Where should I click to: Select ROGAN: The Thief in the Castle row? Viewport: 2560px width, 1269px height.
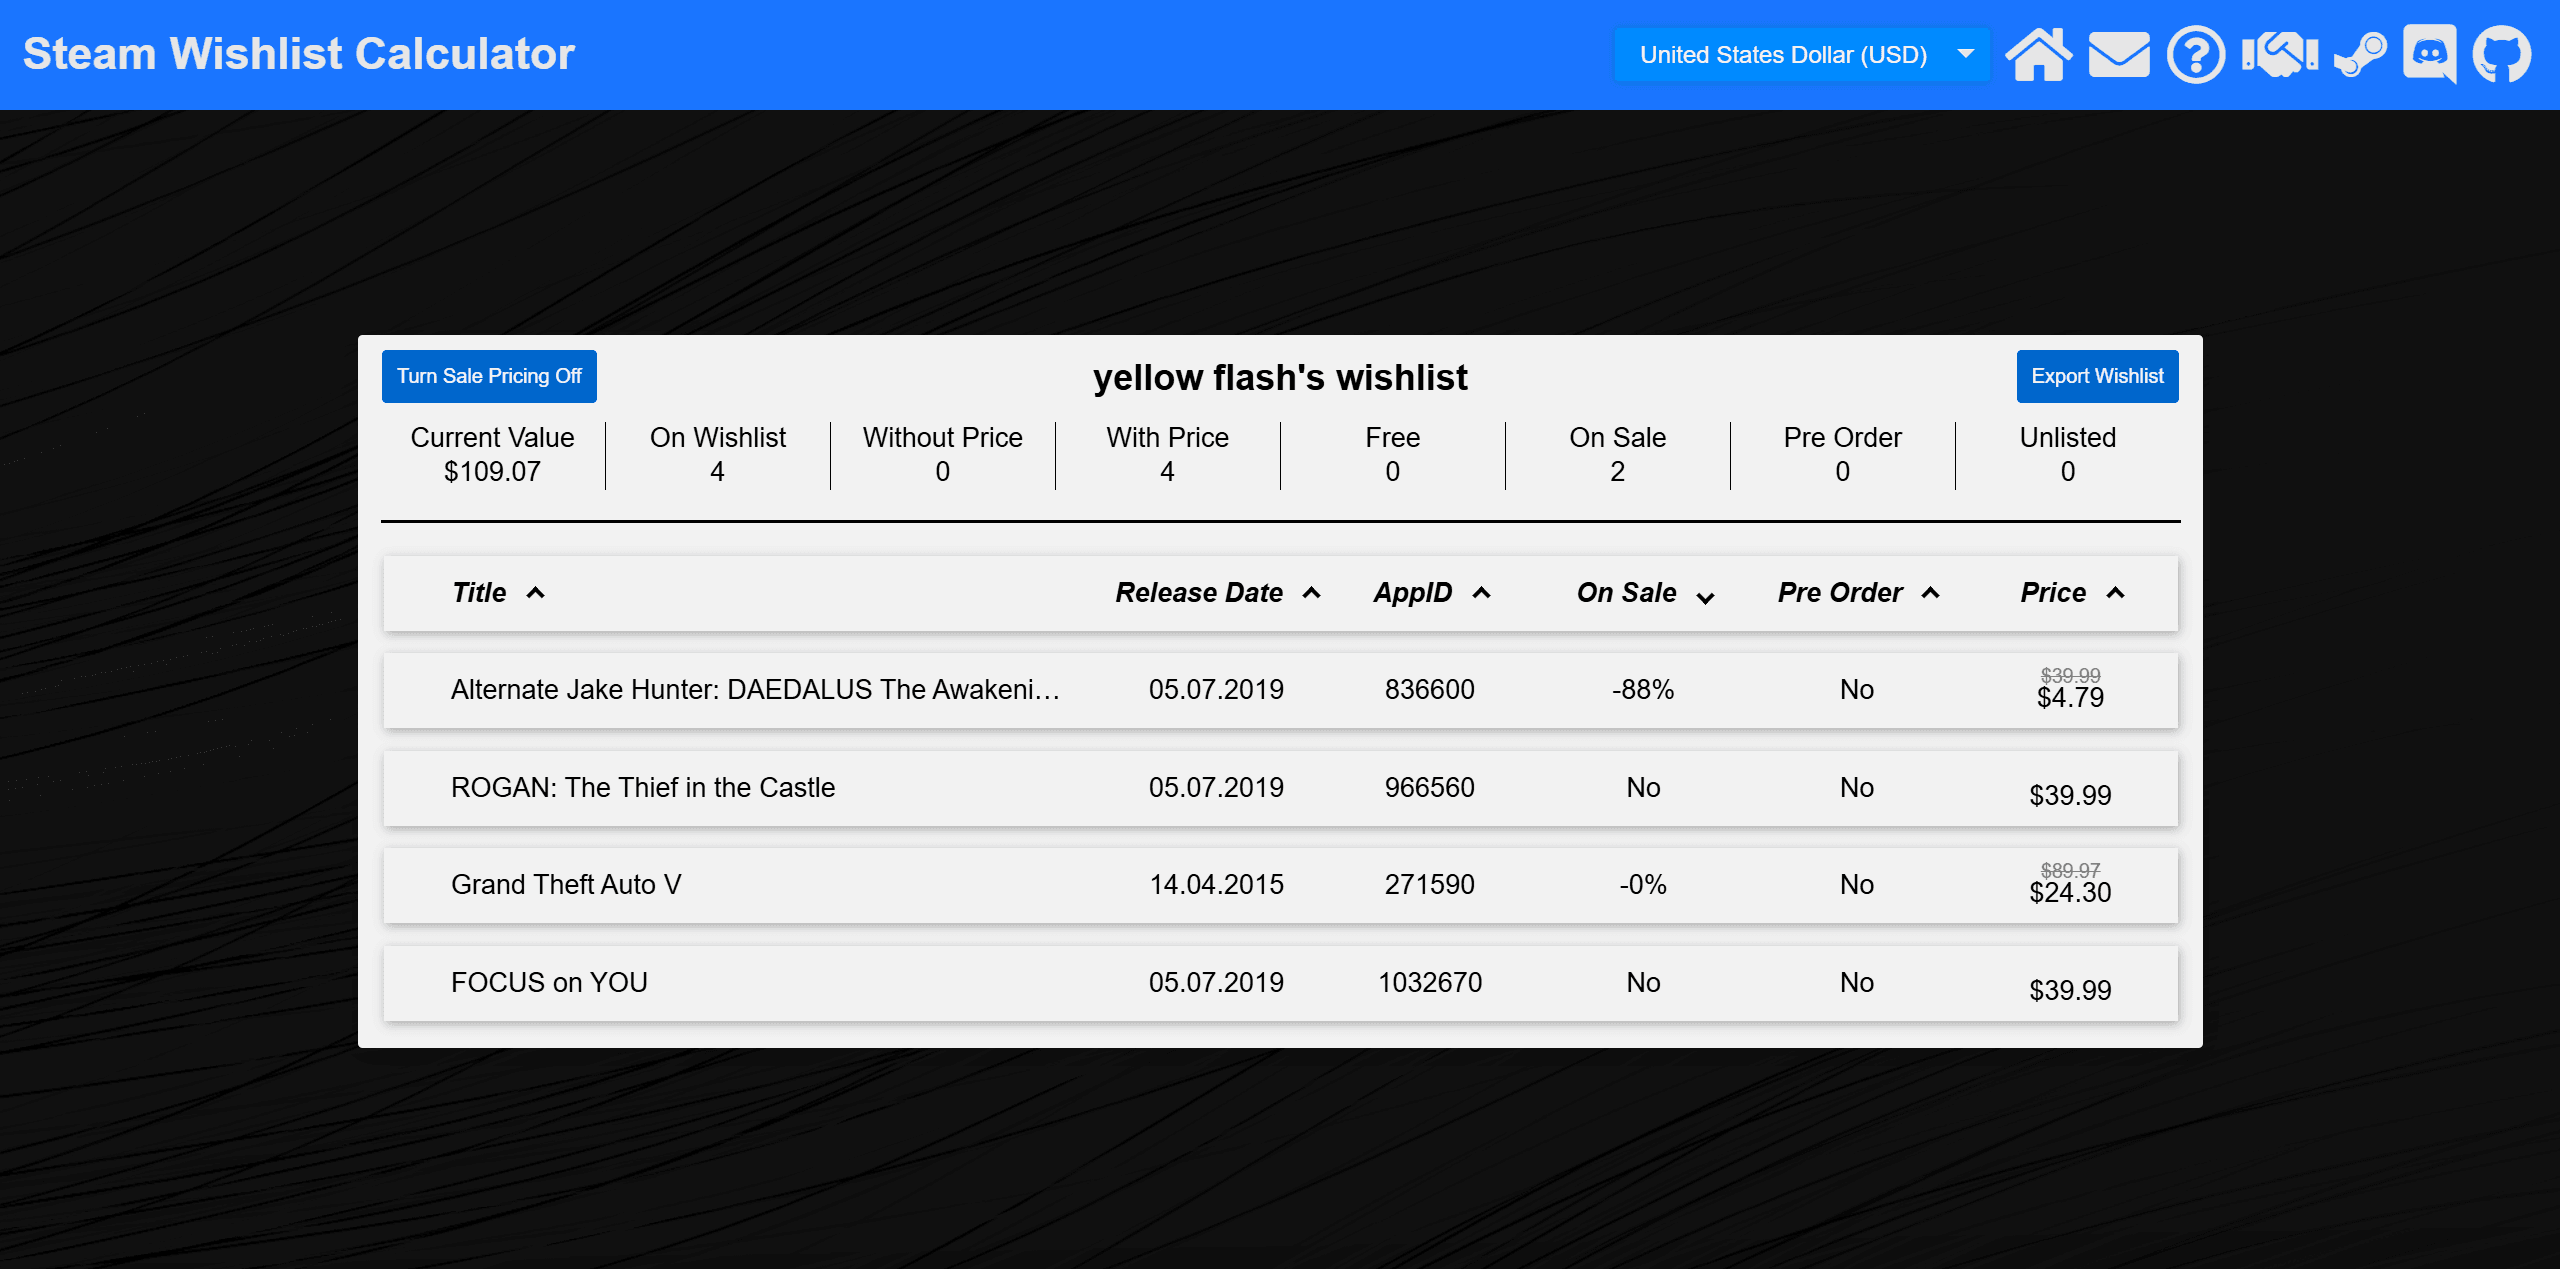pyautogui.click(x=1280, y=788)
